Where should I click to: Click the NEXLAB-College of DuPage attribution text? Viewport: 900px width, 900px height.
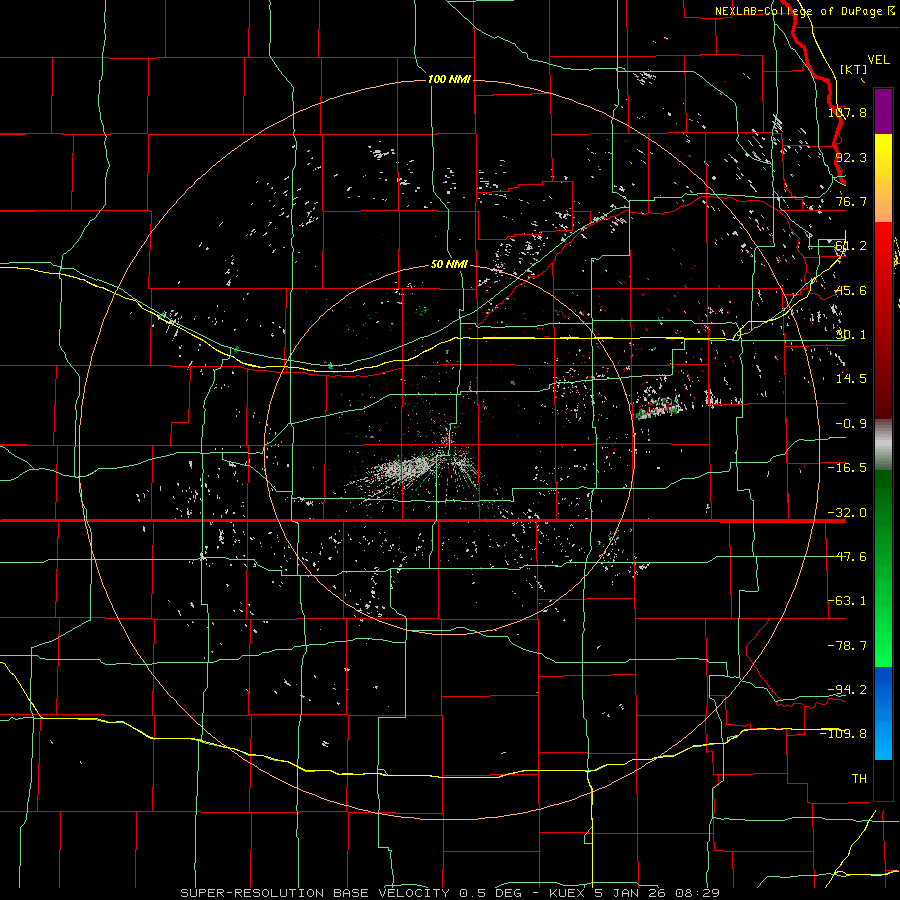click(805, 11)
